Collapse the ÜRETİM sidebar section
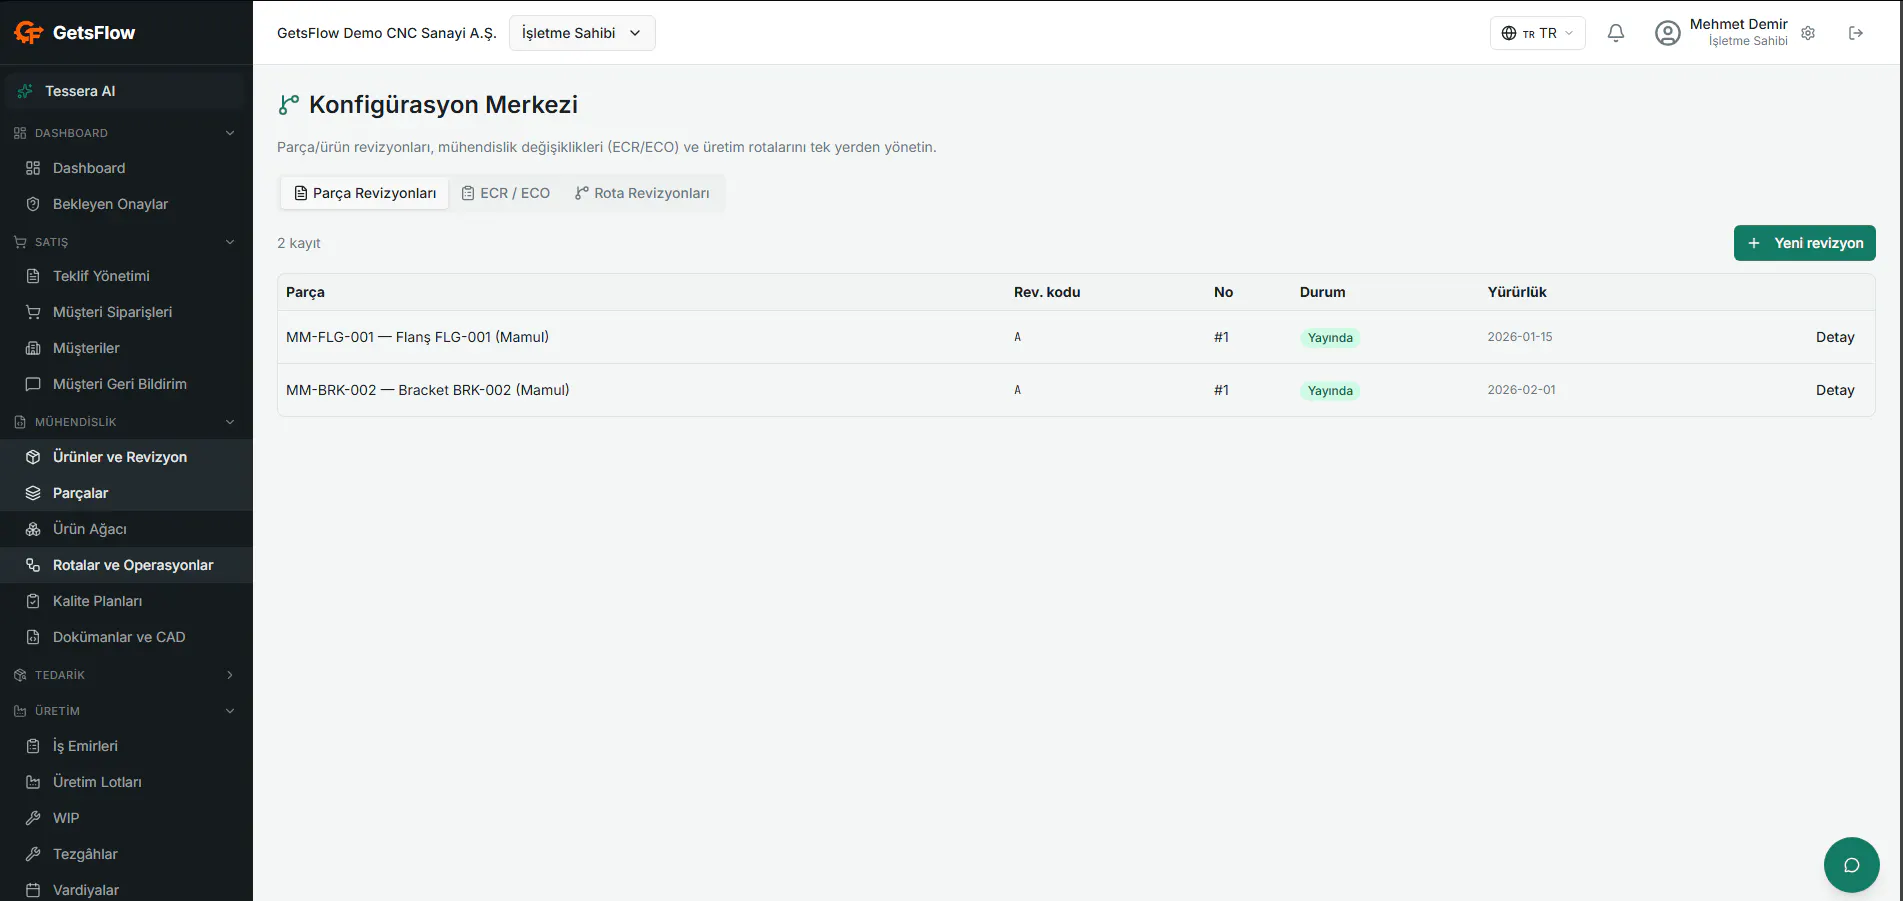The image size is (1903, 901). (230, 711)
